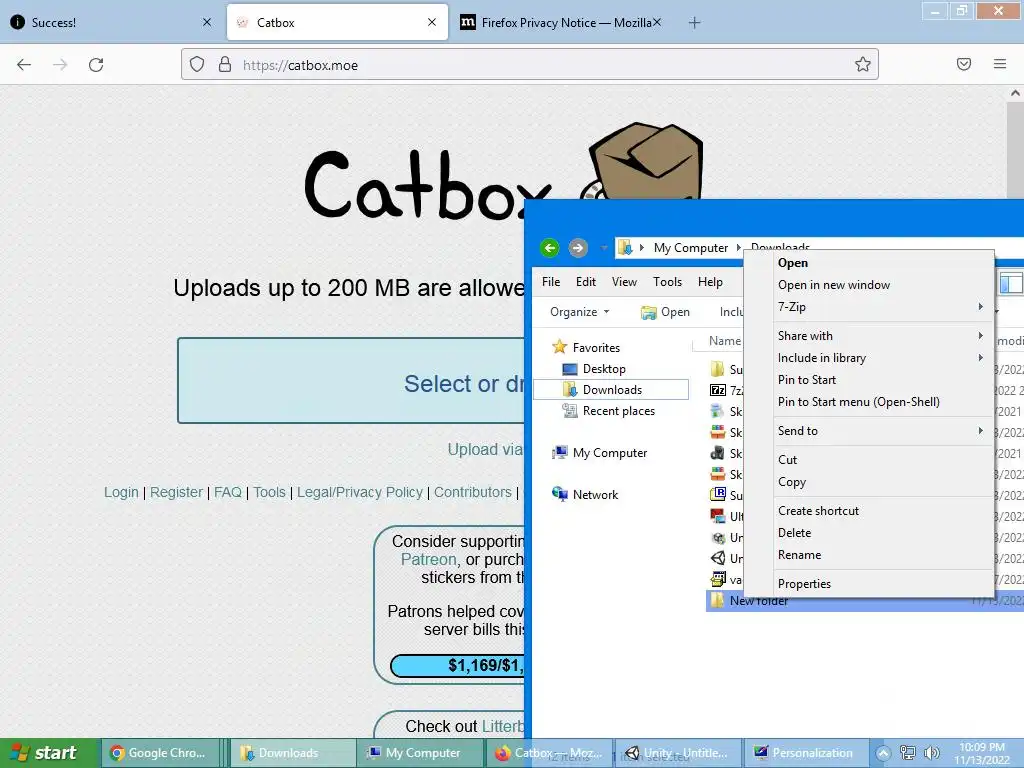The height and width of the screenshot is (768, 1024).
Task: Open the Pocket save icon
Action: pos(964,64)
